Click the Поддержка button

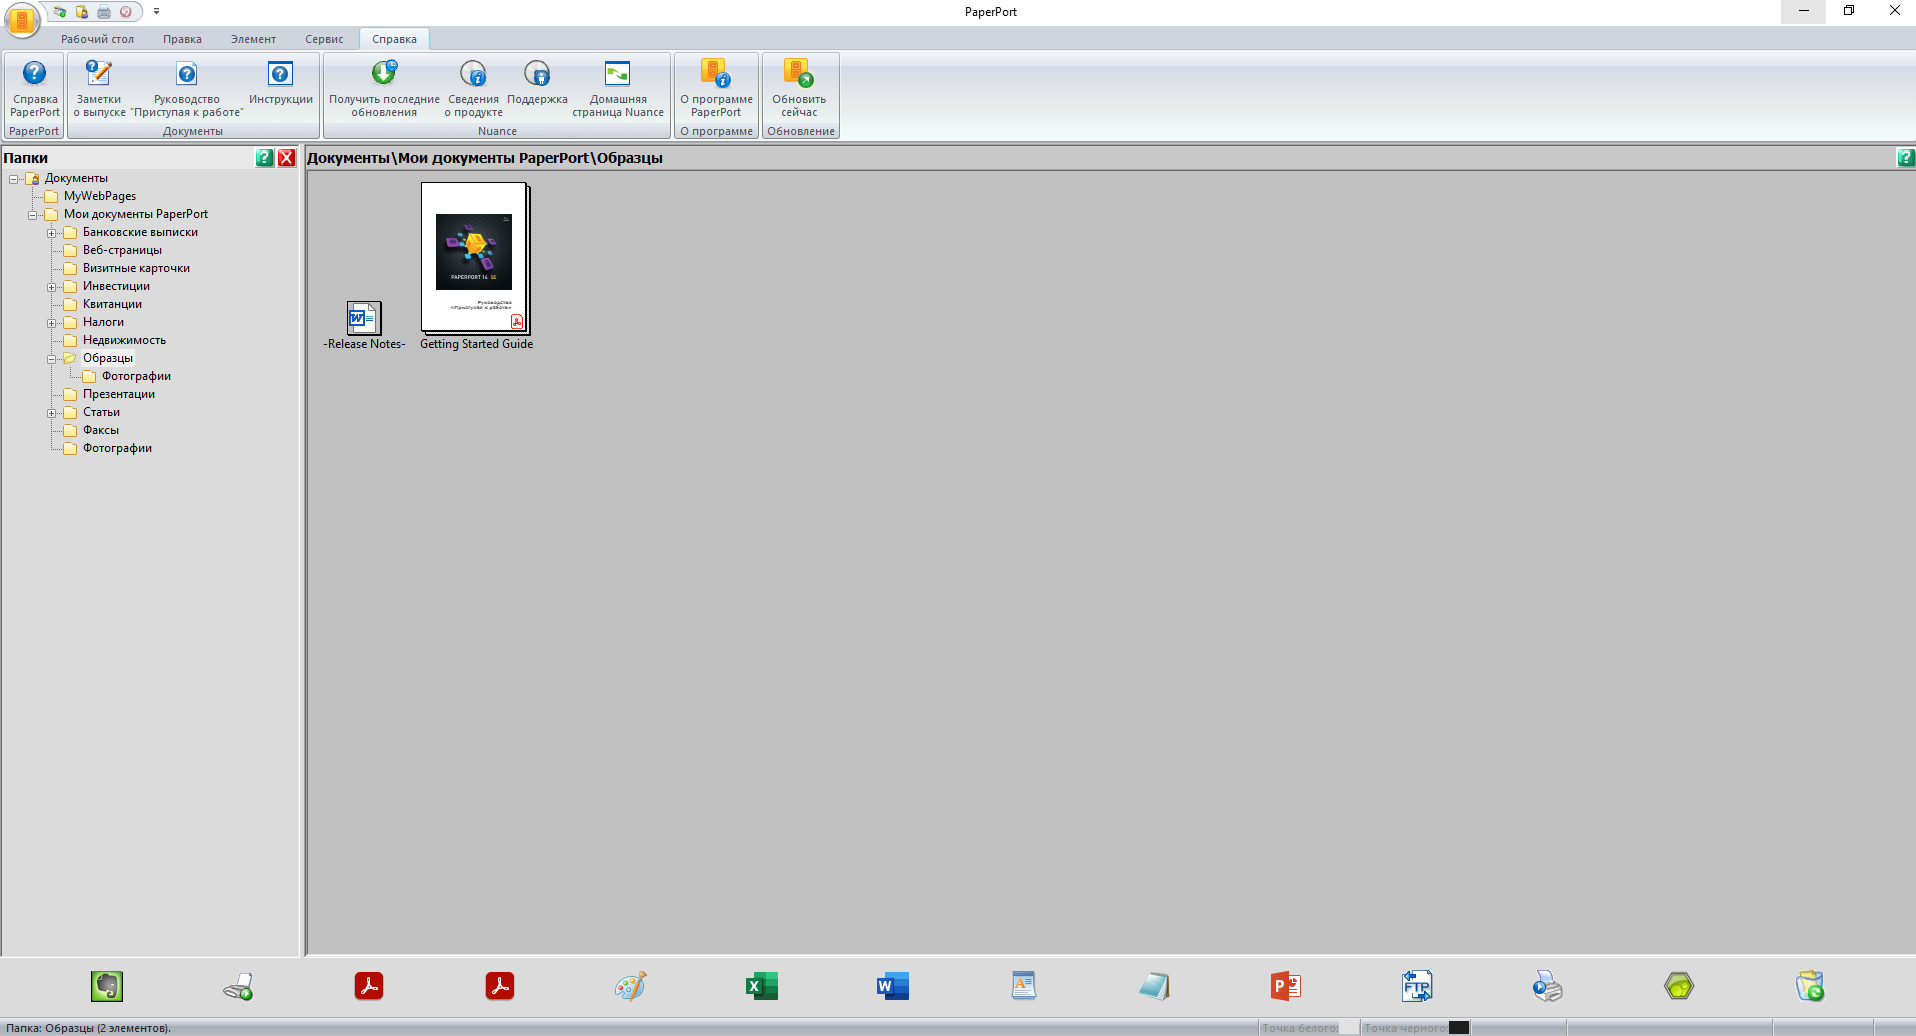coord(537,83)
